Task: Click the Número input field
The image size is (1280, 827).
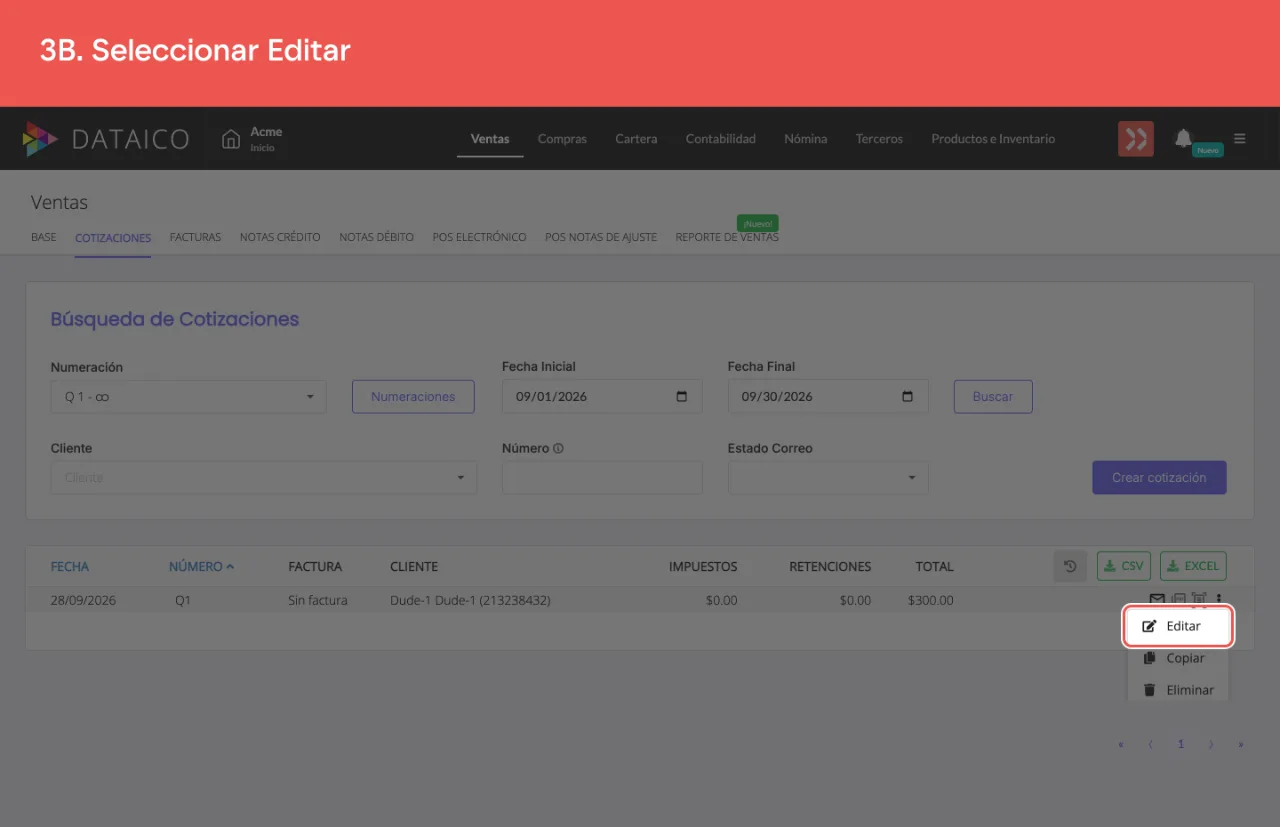Action: (602, 477)
